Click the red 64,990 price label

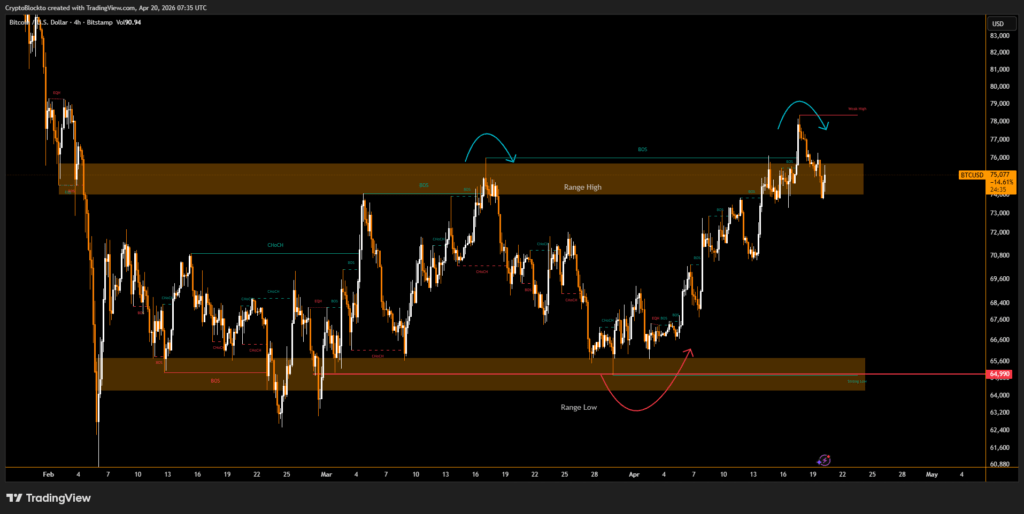pos(1000,375)
